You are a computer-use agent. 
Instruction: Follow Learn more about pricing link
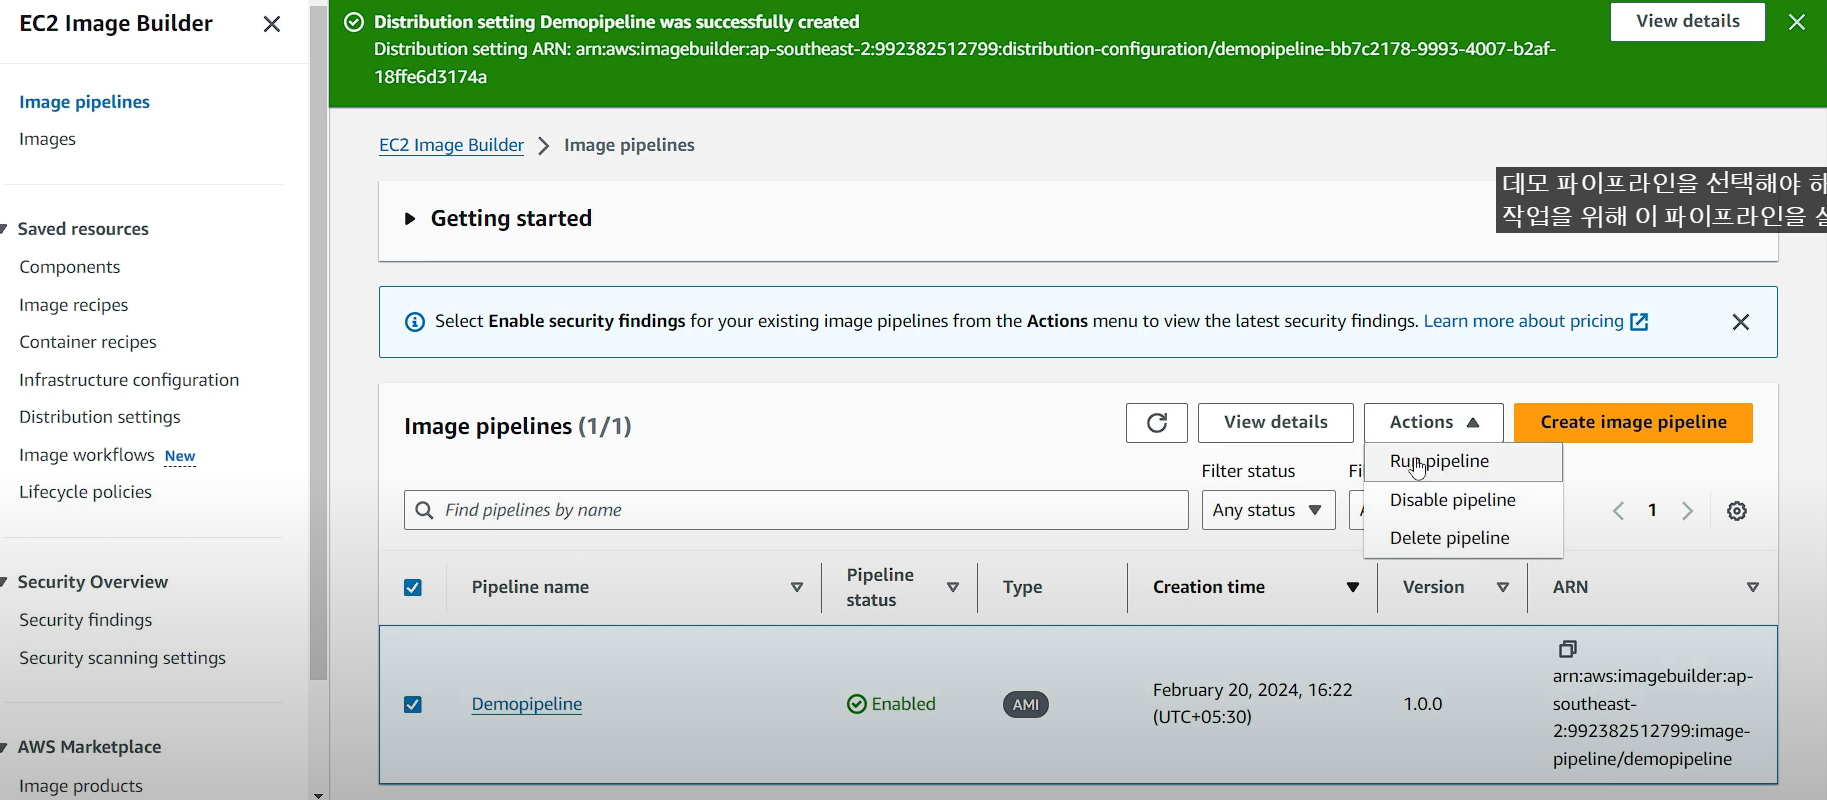(x=1523, y=321)
